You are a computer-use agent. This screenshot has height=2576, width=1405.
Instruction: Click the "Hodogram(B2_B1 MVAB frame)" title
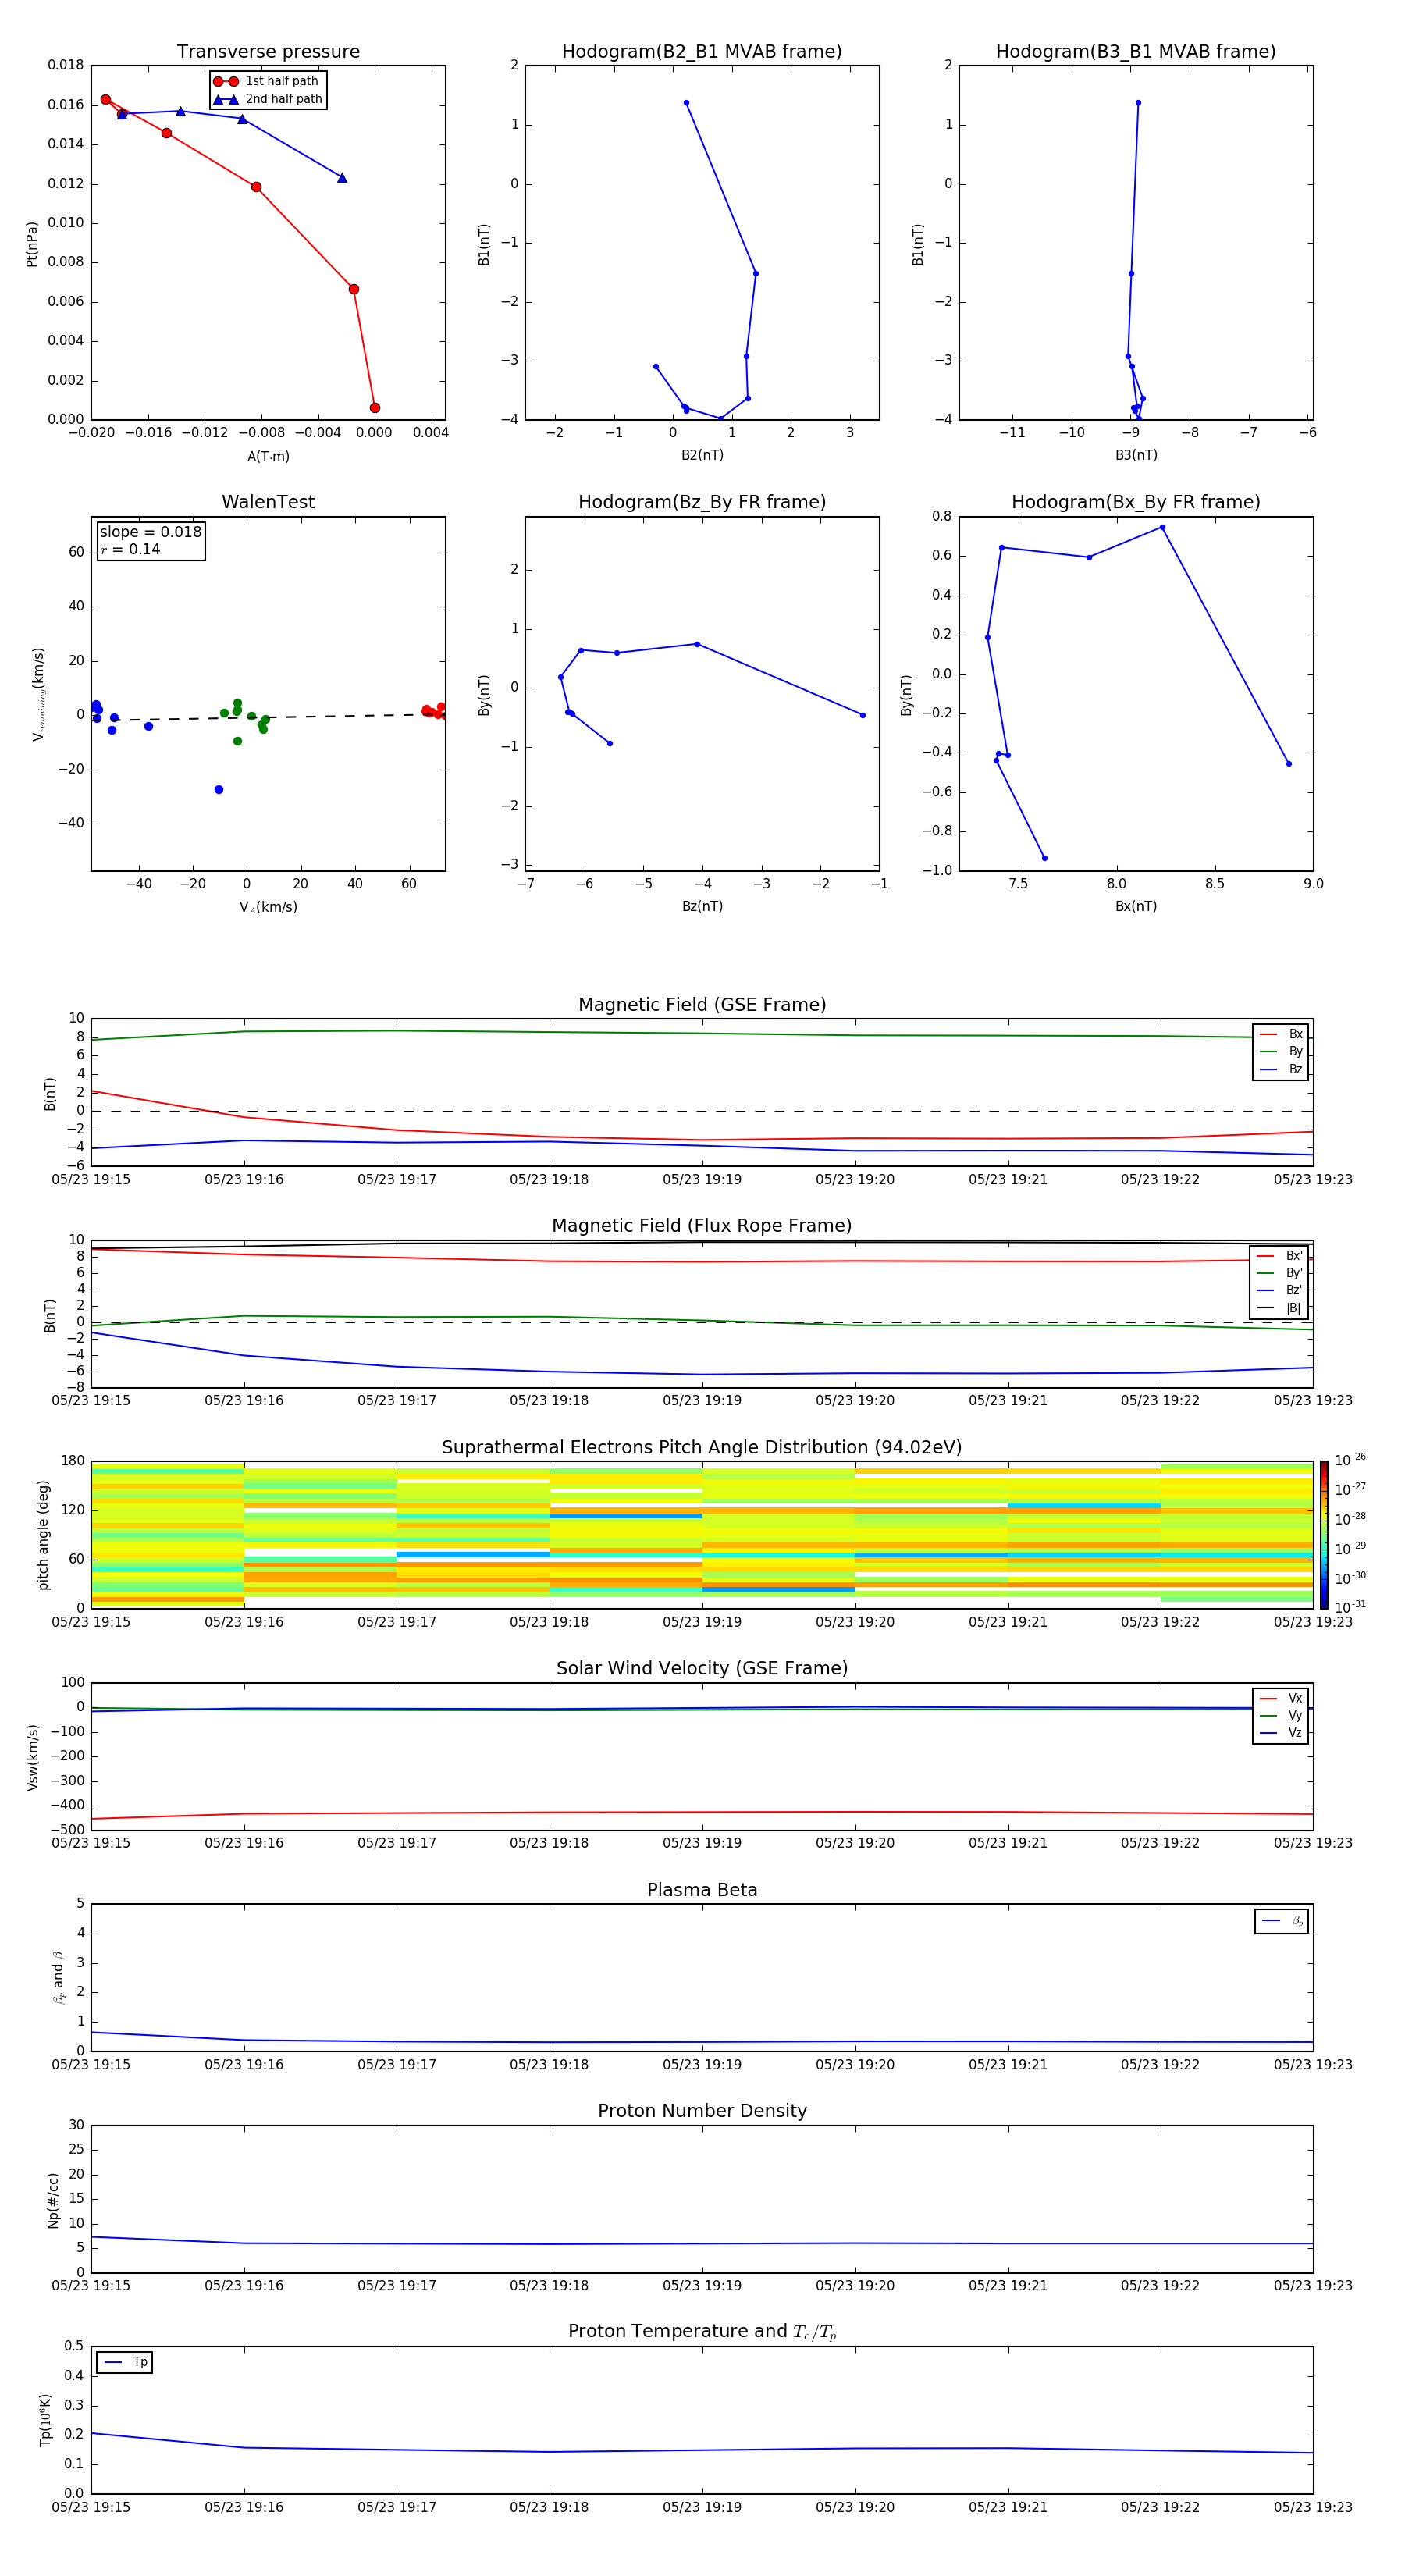pos(702,52)
